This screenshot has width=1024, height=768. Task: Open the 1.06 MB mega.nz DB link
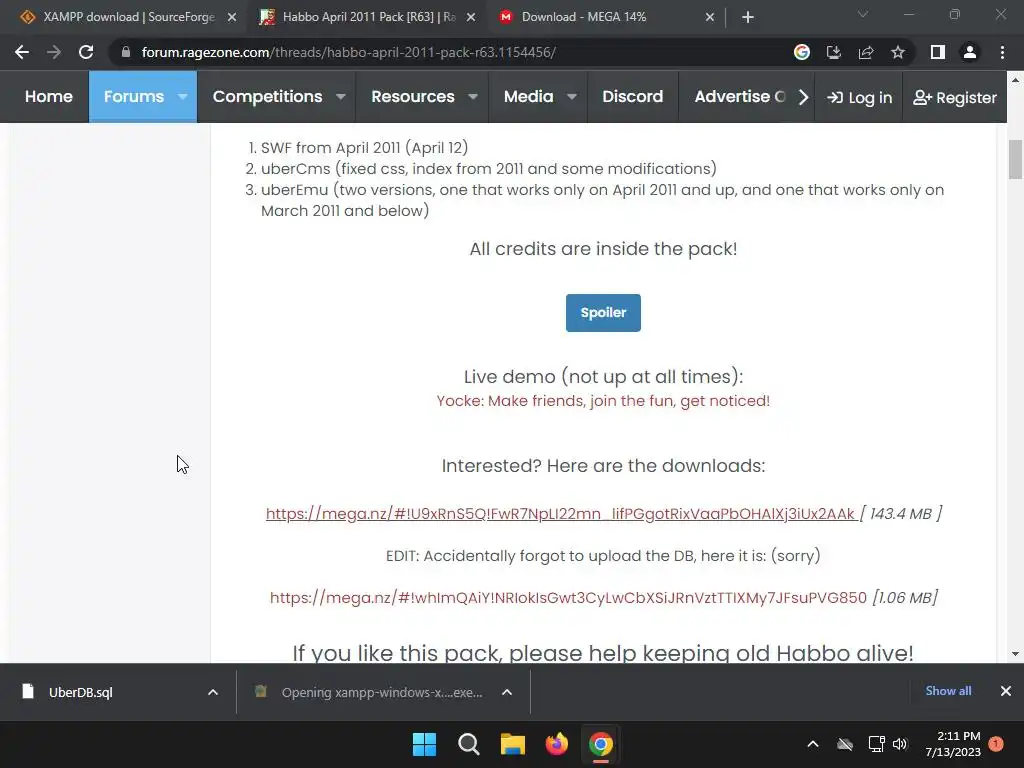click(x=568, y=598)
